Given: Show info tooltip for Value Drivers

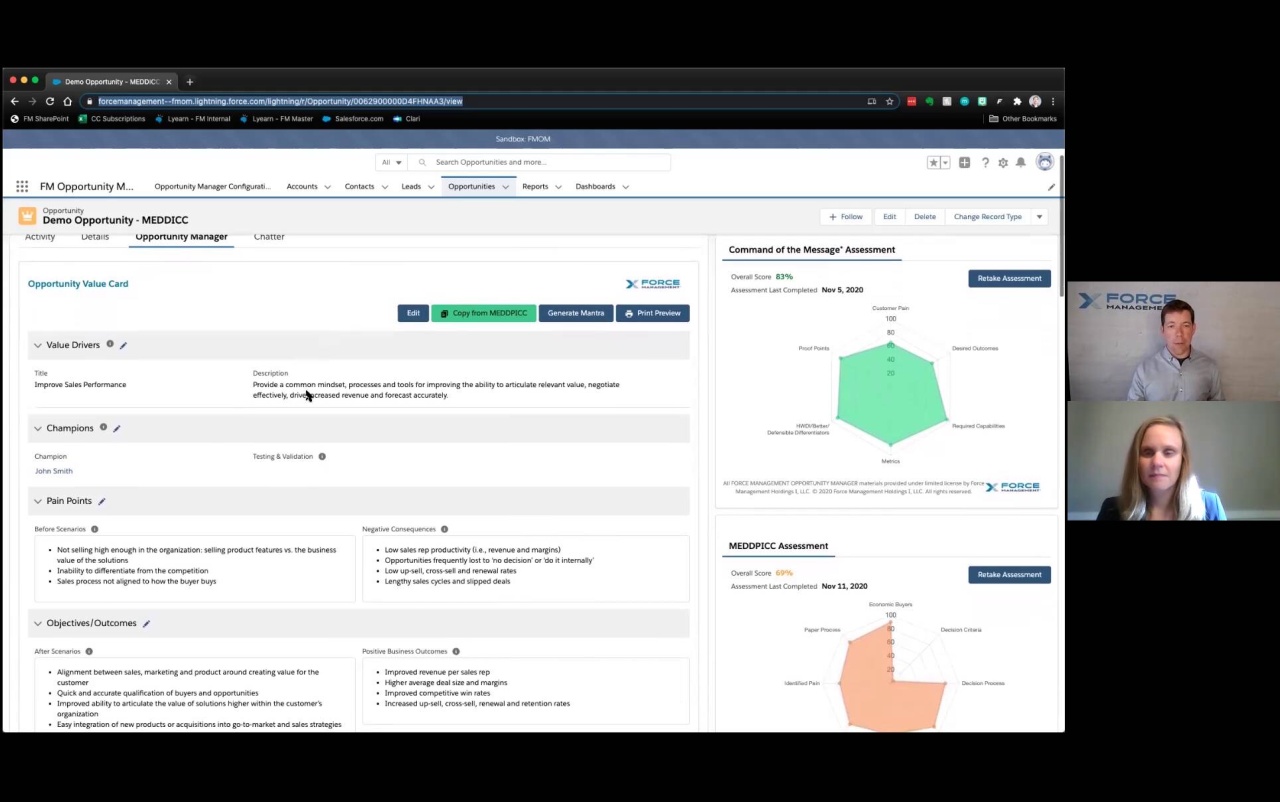Looking at the screenshot, I should (x=110, y=344).
